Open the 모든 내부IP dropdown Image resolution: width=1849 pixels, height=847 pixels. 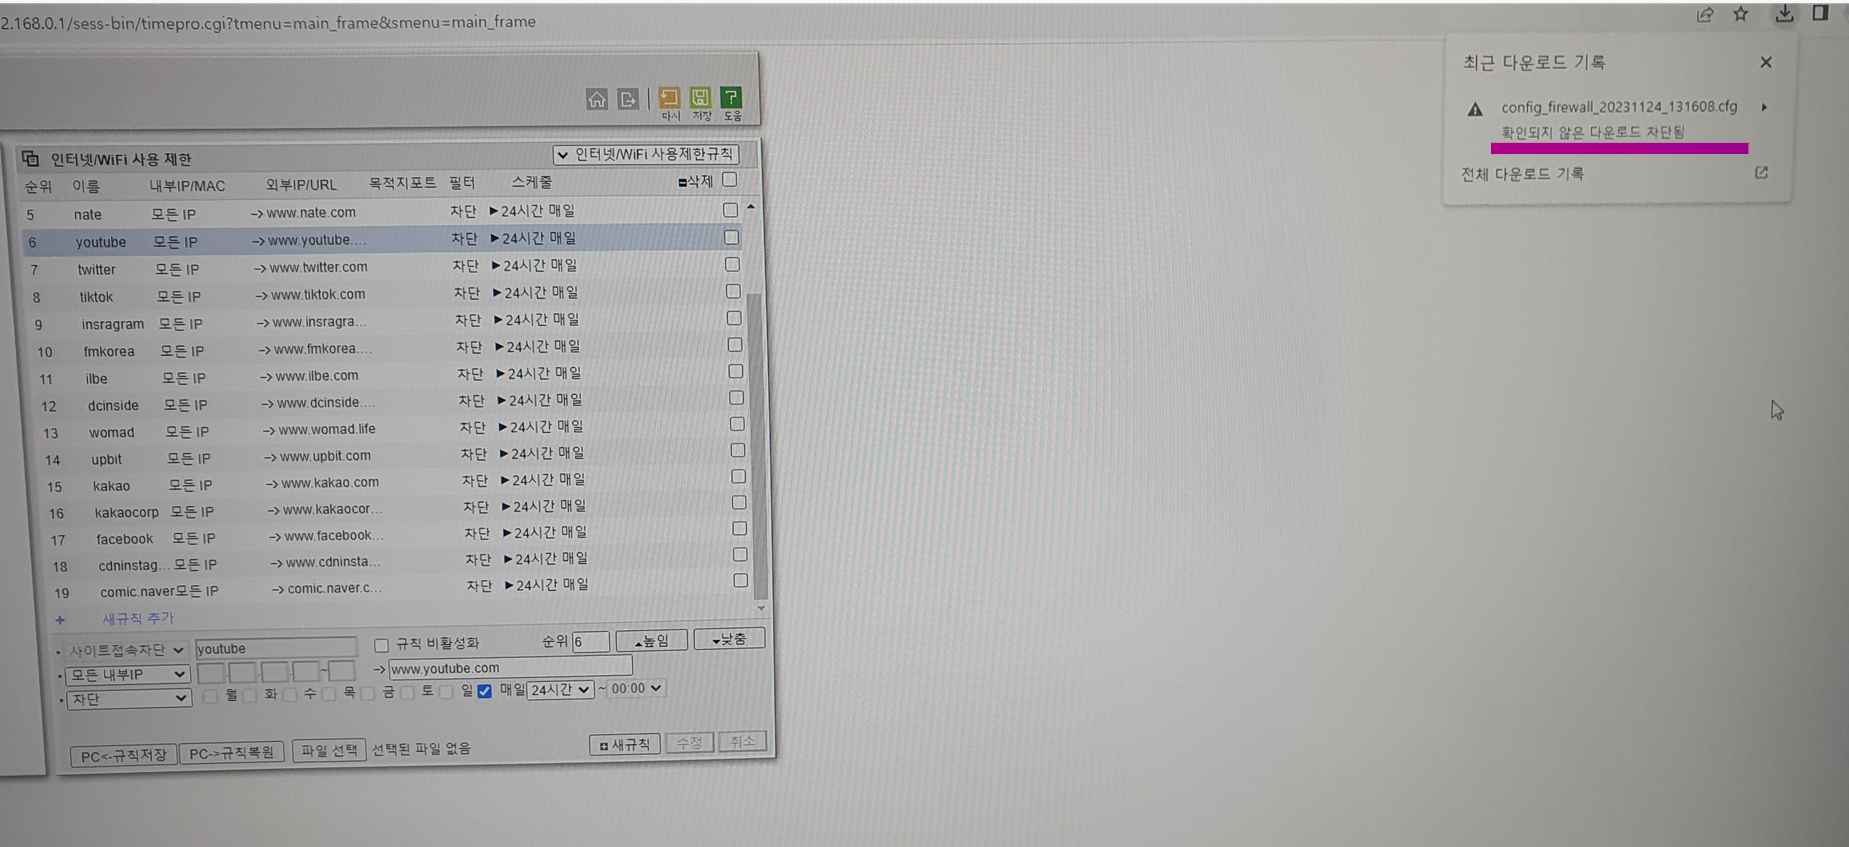[127, 674]
